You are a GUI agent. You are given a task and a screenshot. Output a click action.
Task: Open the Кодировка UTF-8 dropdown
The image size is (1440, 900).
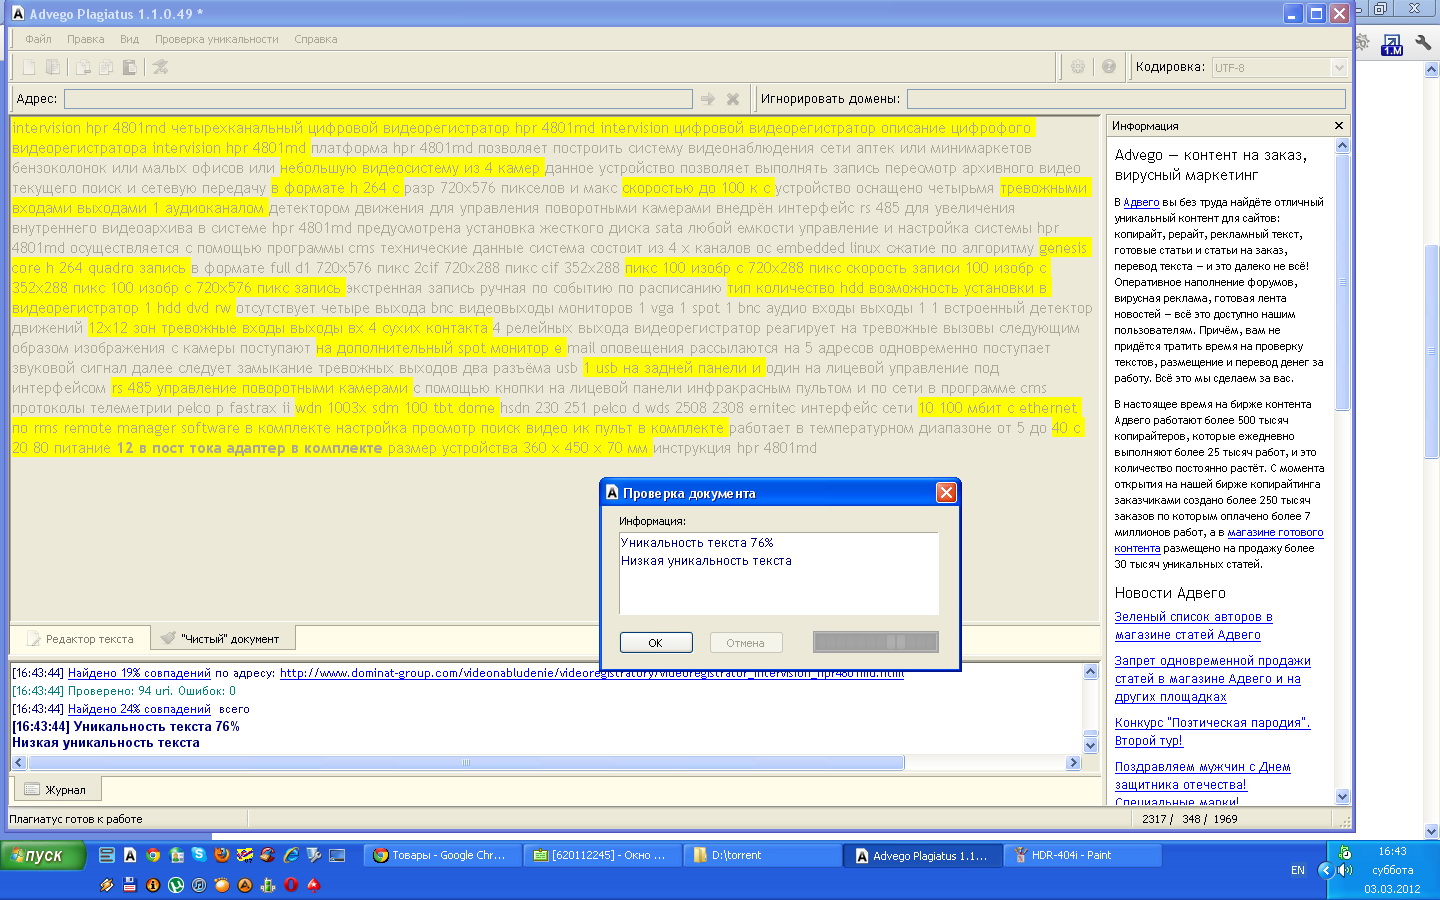coord(1339,68)
